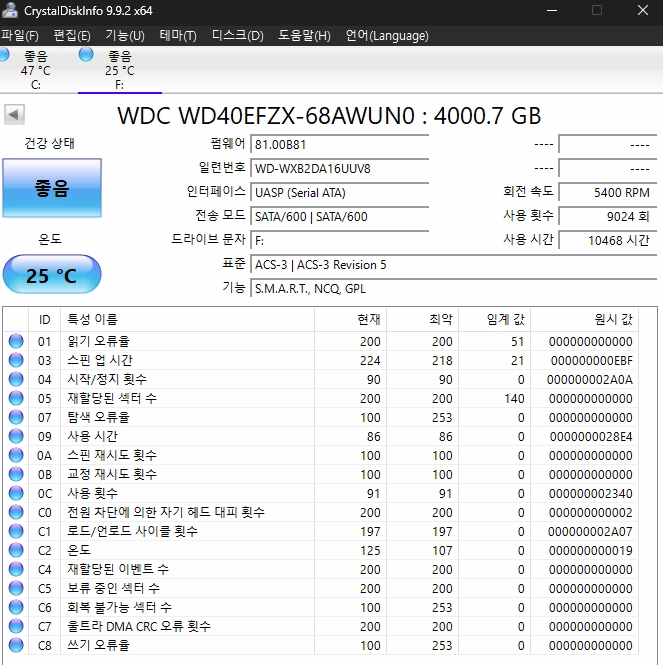Open the 테마(T) menu
The height and width of the screenshot is (665, 663).
click(x=178, y=36)
